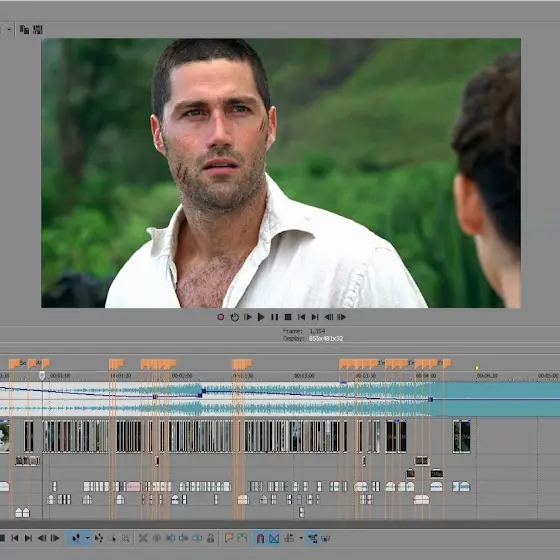Viewport: 560px width, 560px height.
Task: Select the Selection Edit tool
Action: coord(112,538)
